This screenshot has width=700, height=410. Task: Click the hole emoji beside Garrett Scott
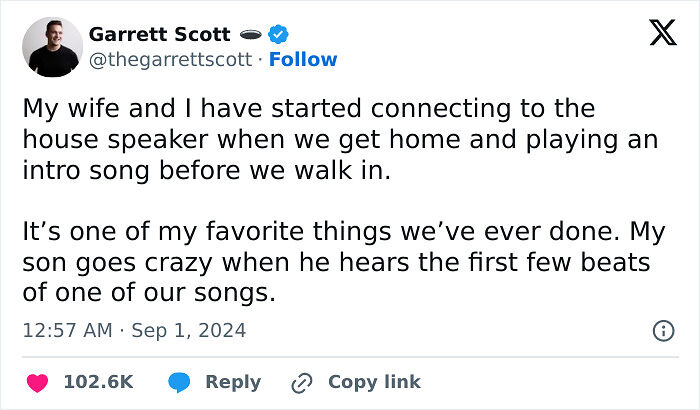(249, 34)
